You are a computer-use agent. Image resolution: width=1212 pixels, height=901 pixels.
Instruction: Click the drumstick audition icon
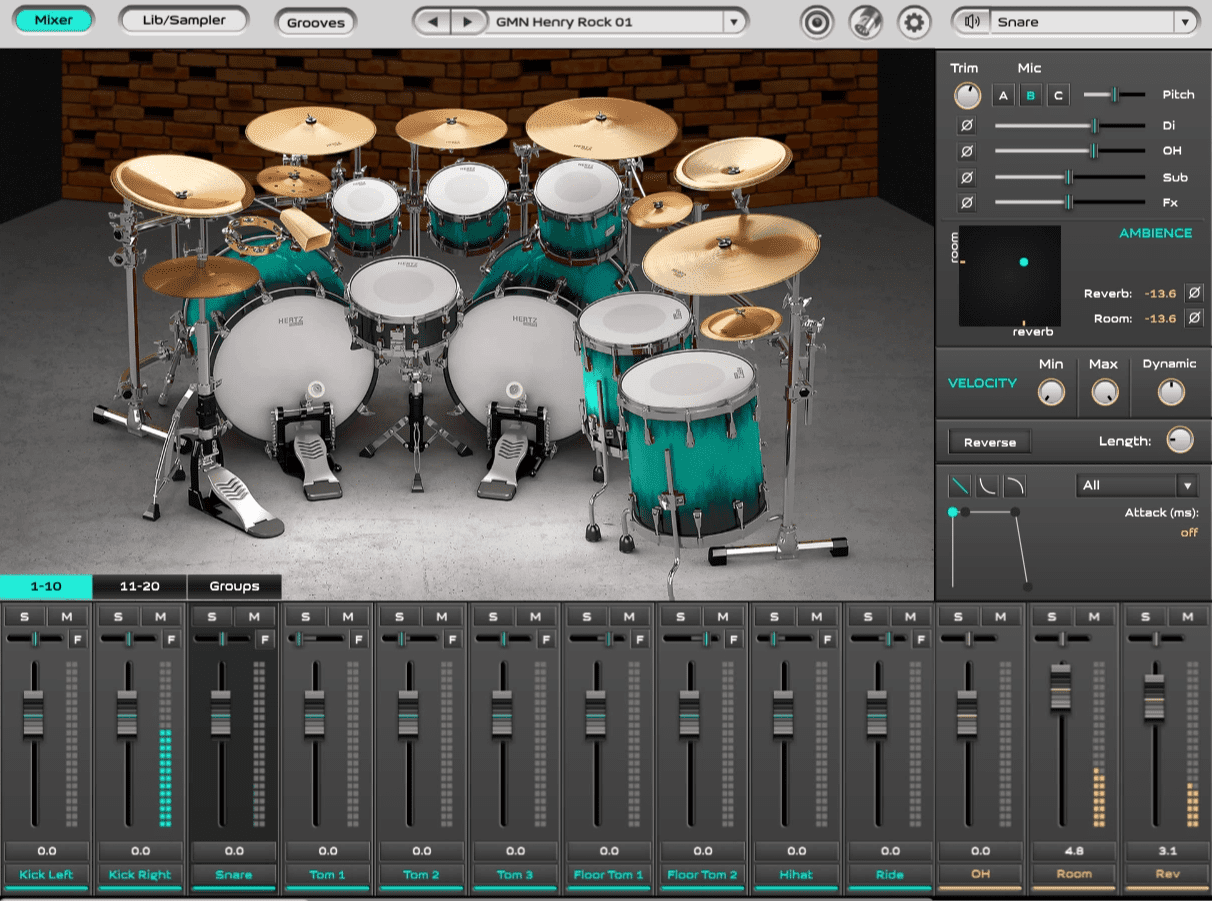pos(865,22)
